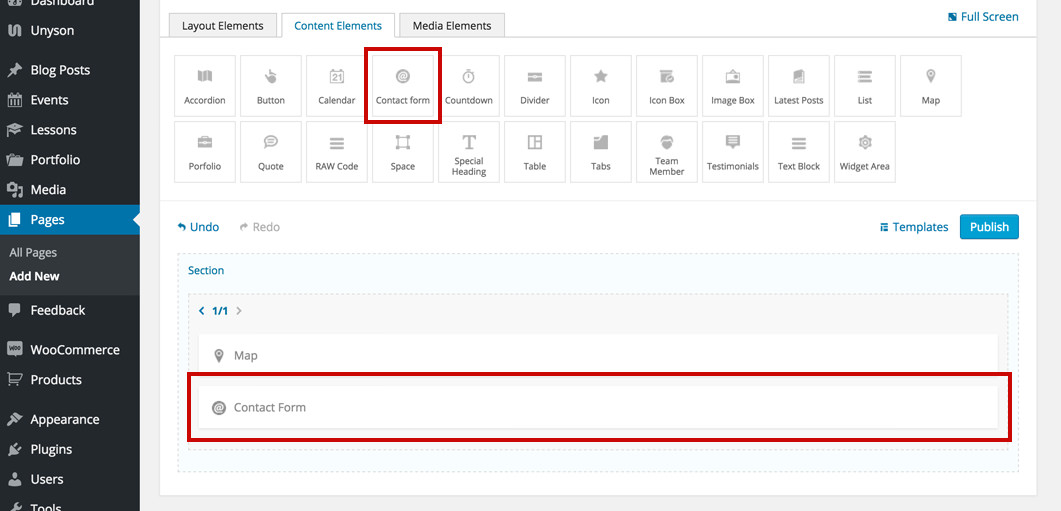Enter Full Screen builder mode
Screen dimensions: 1061x511
click(983, 17)
